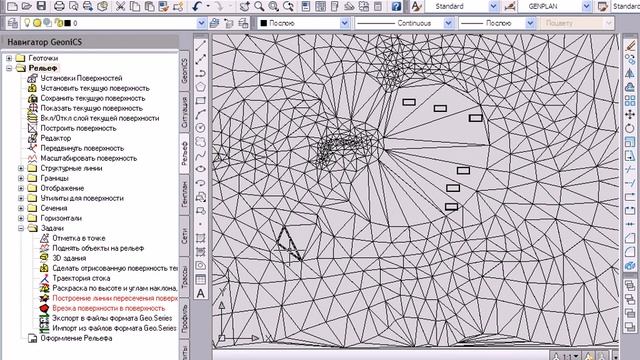The height and width of the screenshot is (360, 640).
Task: Expand the Отображение folder
Action: tap(21, 188)
